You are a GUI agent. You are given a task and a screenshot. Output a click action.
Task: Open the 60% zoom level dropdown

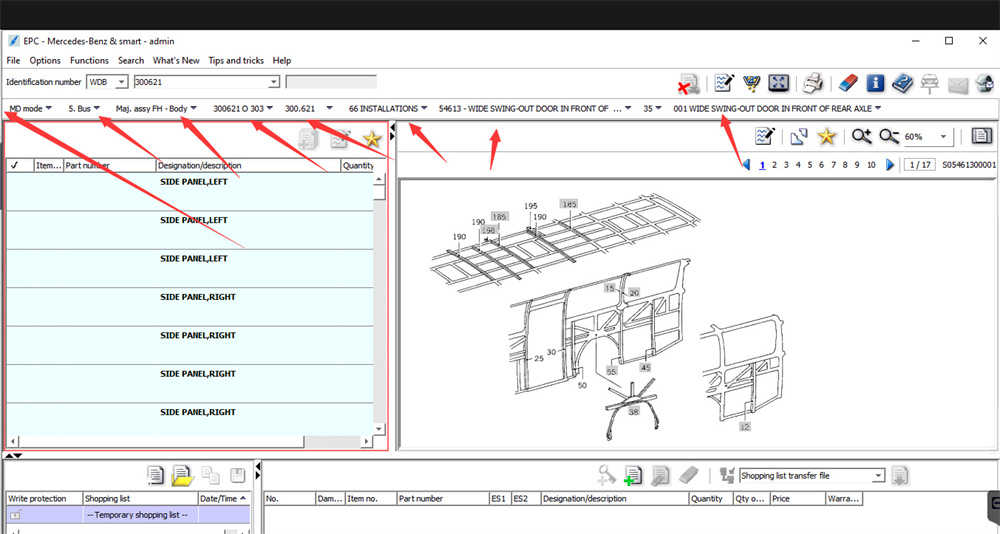943,137
